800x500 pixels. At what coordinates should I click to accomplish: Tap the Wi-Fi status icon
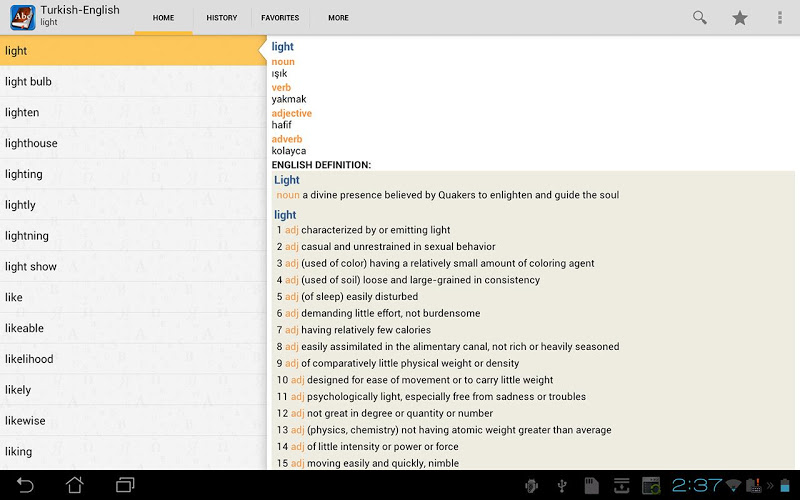pyautogui.click(x=734, y=486)
